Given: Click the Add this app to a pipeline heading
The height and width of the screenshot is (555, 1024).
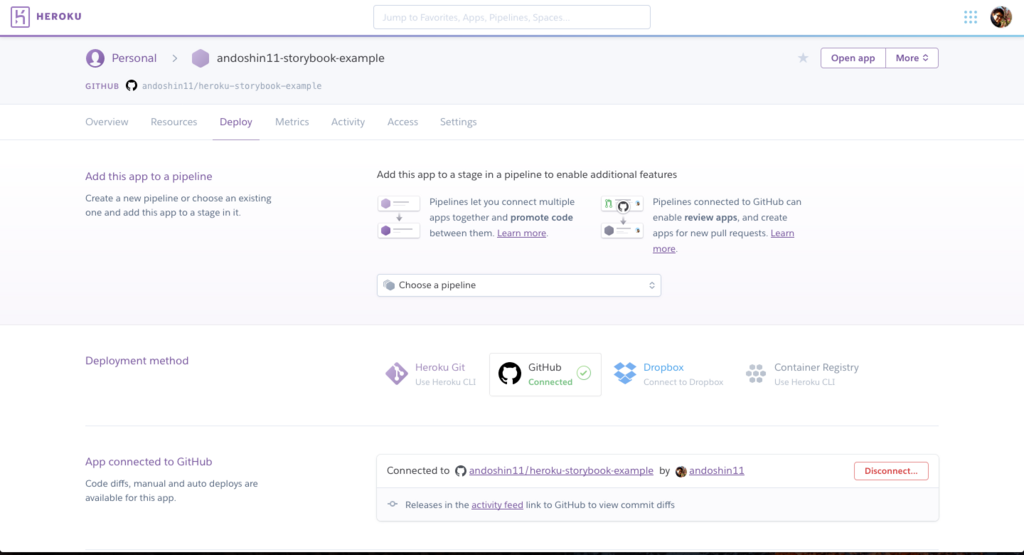Looking at the screenshot, I should [148, 176].
